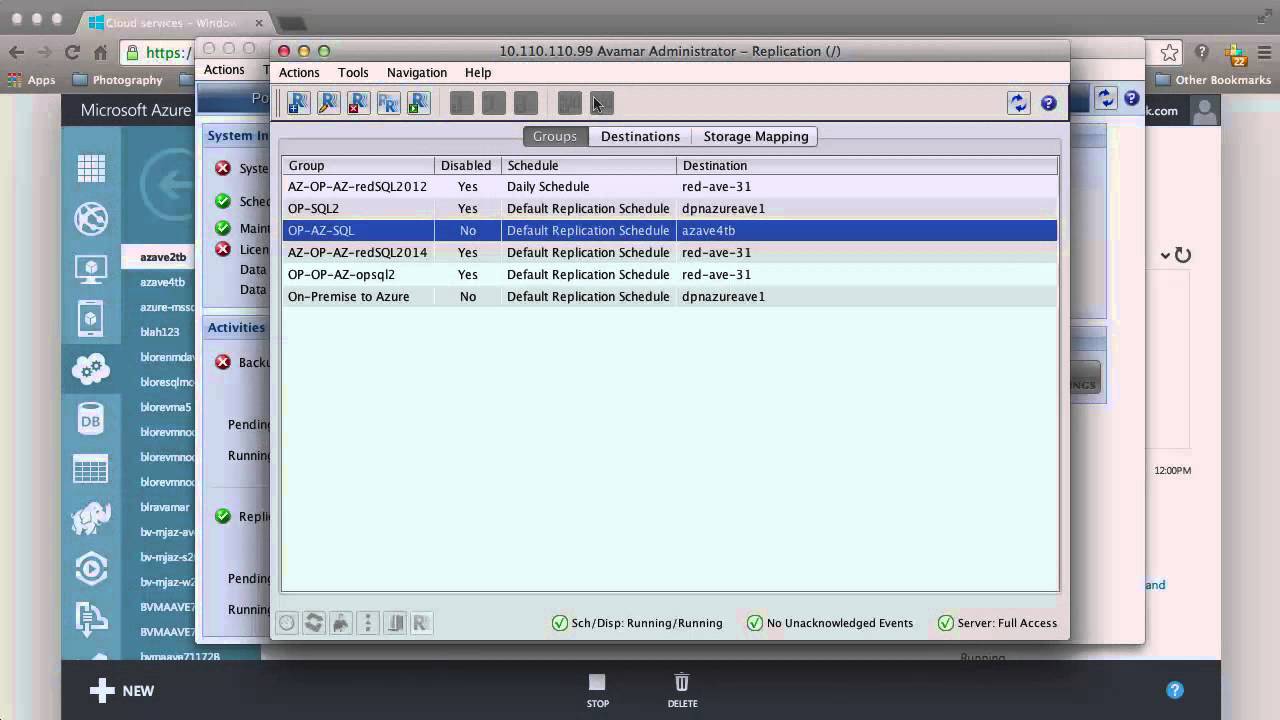Click the Copy Replication Group double-R icon

388,102
